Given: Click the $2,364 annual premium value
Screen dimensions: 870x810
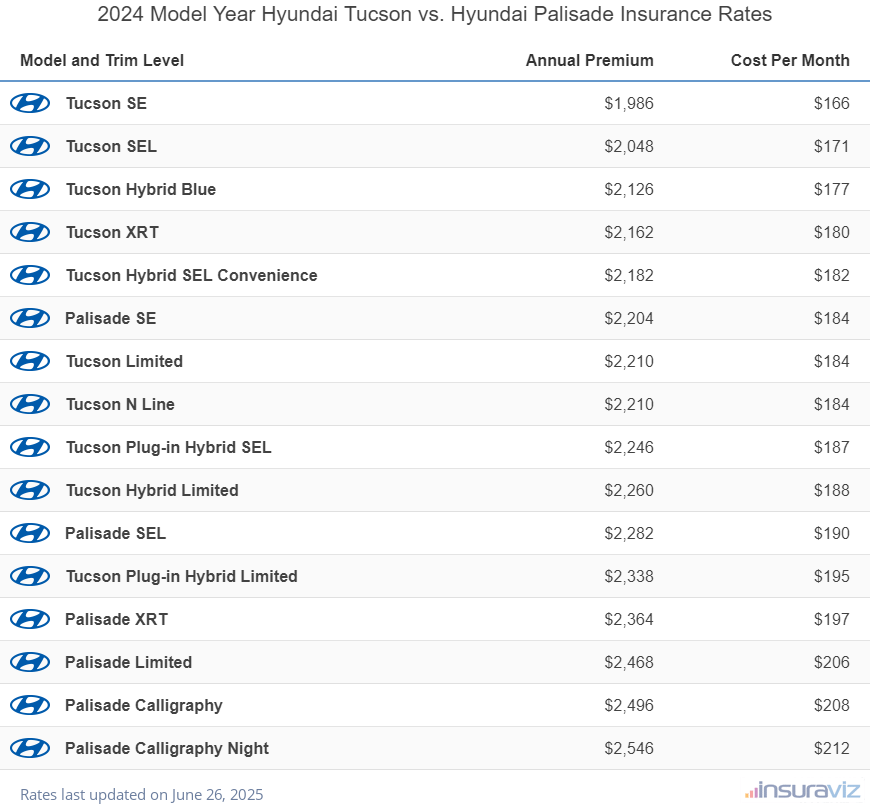Looking at the screenshot, I should (629, 619).
